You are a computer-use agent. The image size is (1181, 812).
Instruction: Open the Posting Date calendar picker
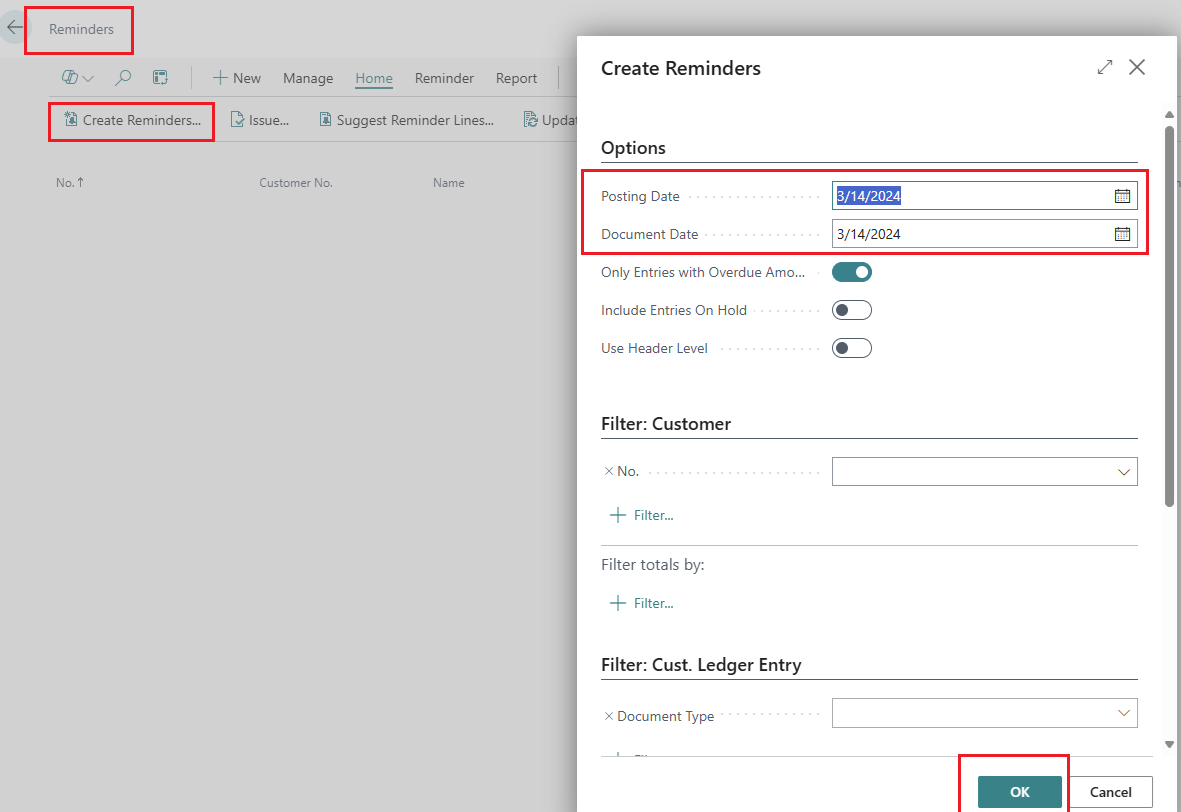click(1123, 195)
